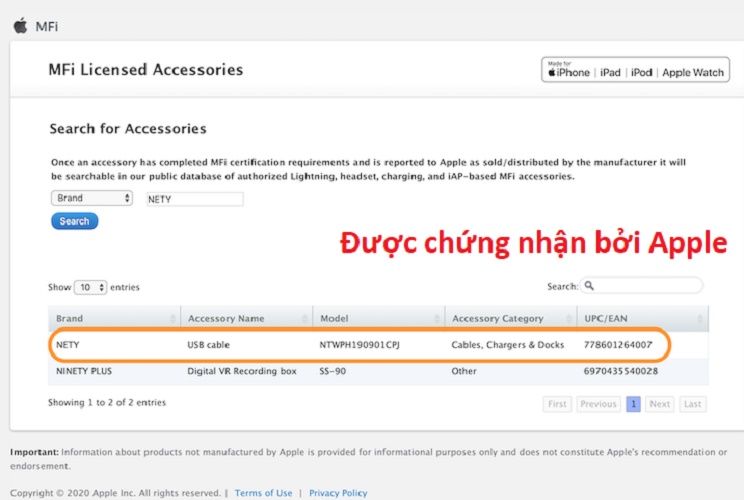744x500 pixels.
Task: Click the Search for Accessories heading
Action: [128, 129]
